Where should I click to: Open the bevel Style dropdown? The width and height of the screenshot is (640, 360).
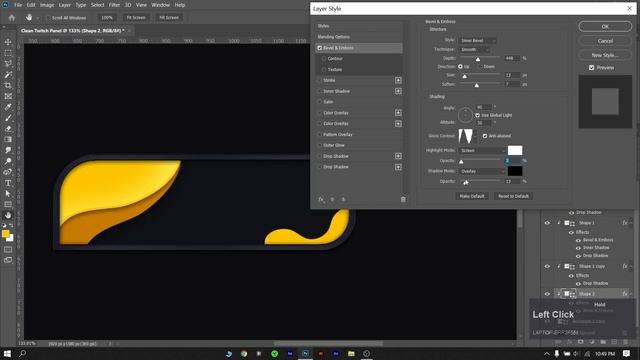pyautogui.click(x=478, y=40)
